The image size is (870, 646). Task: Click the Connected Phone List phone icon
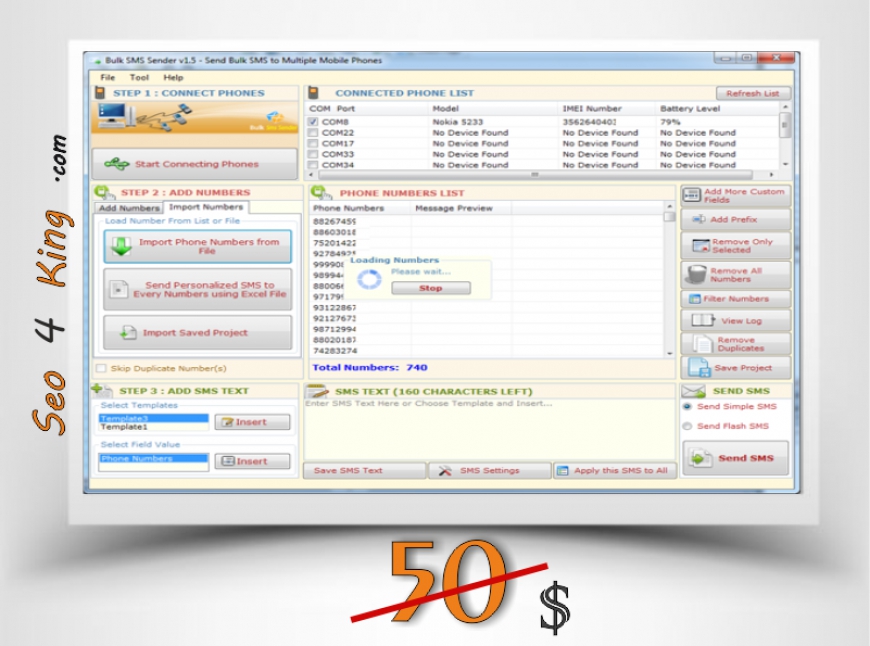click(x=313, y=93)
